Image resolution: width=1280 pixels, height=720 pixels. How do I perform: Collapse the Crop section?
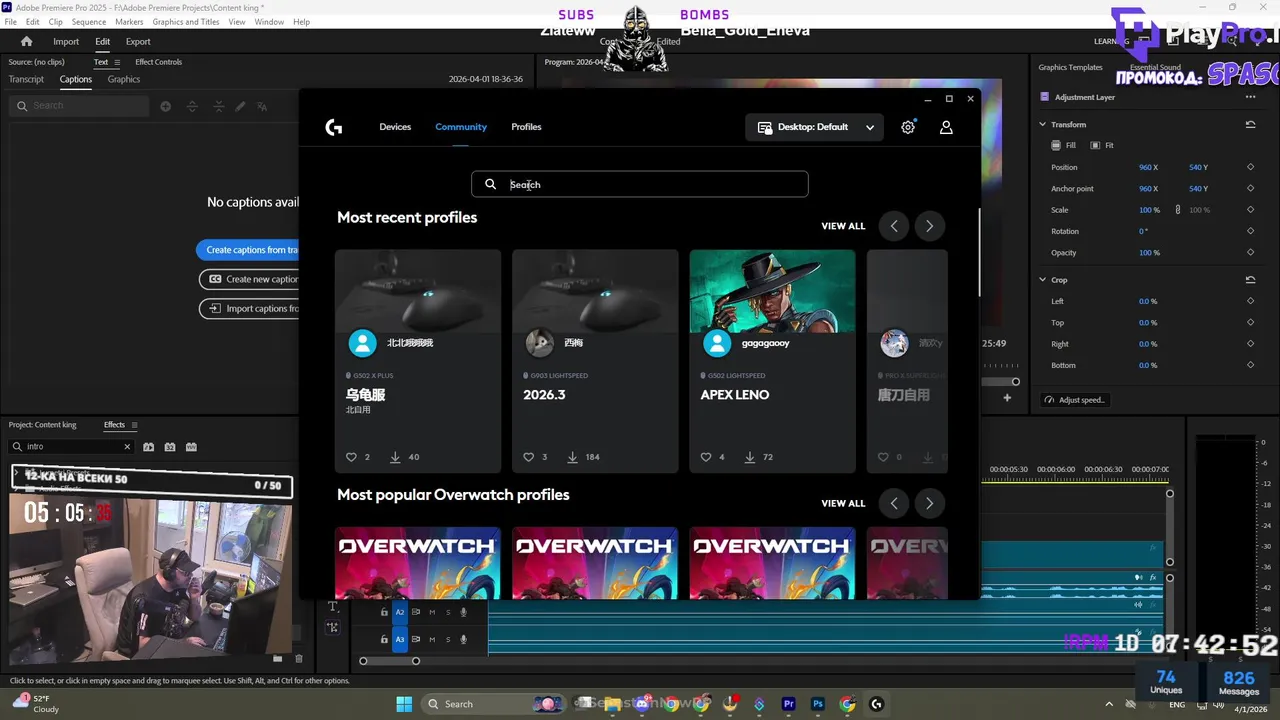[x=1042, y=280]
